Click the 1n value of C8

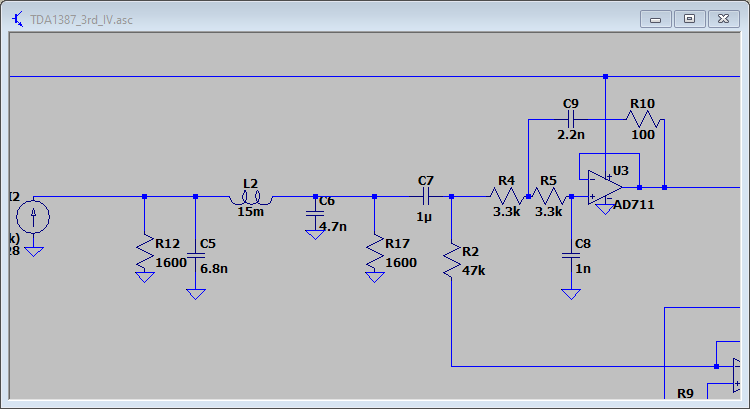(x=583, y=269)
